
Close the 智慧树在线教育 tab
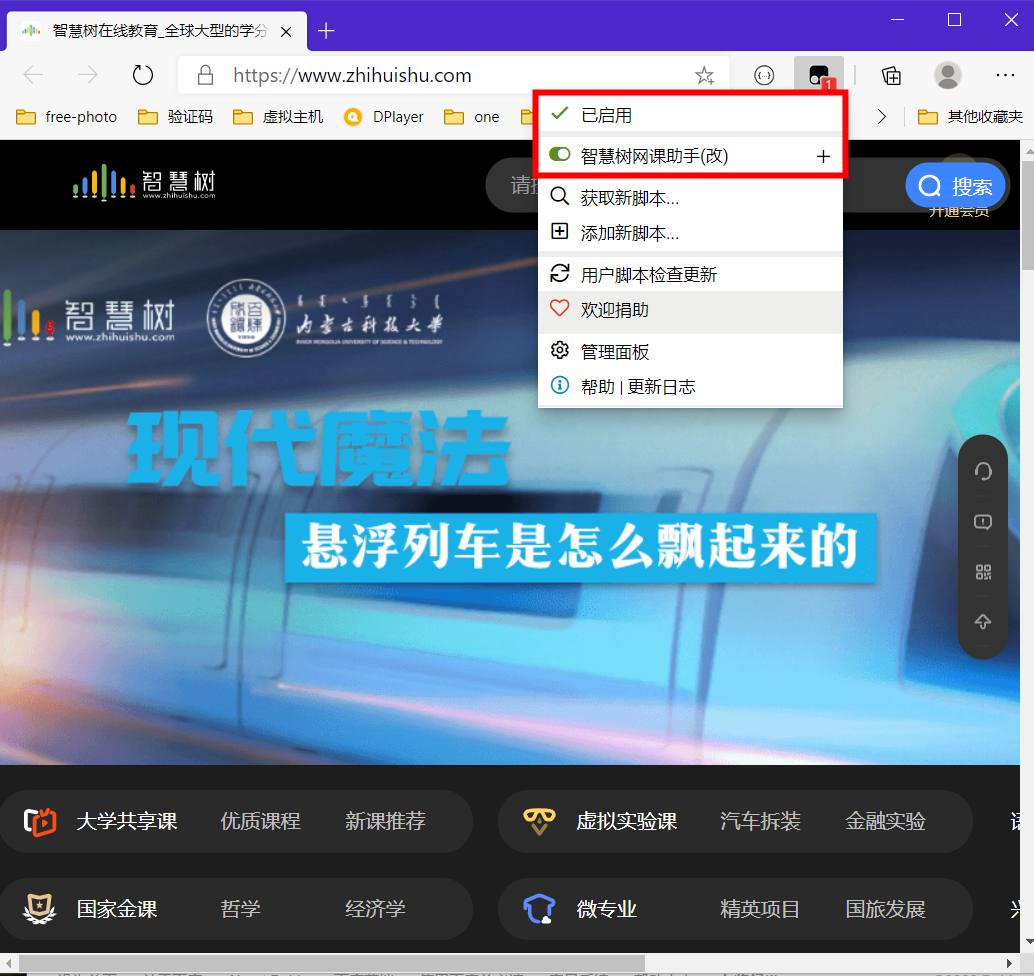[286, 31]
